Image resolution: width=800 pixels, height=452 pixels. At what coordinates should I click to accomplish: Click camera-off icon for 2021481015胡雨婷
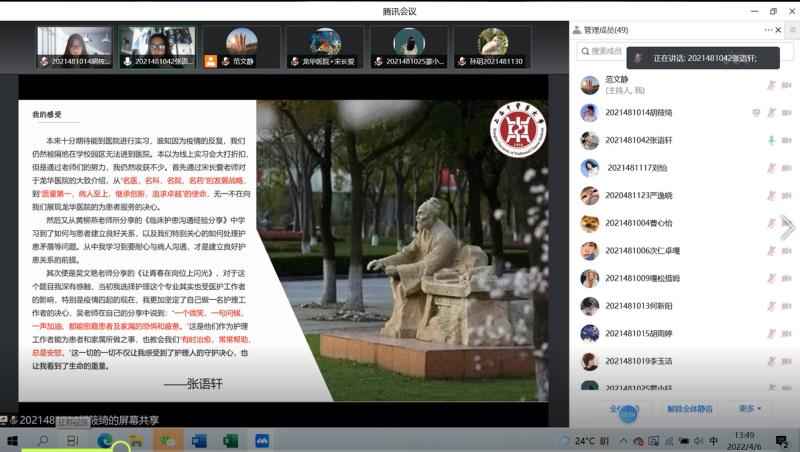(786, 333)
